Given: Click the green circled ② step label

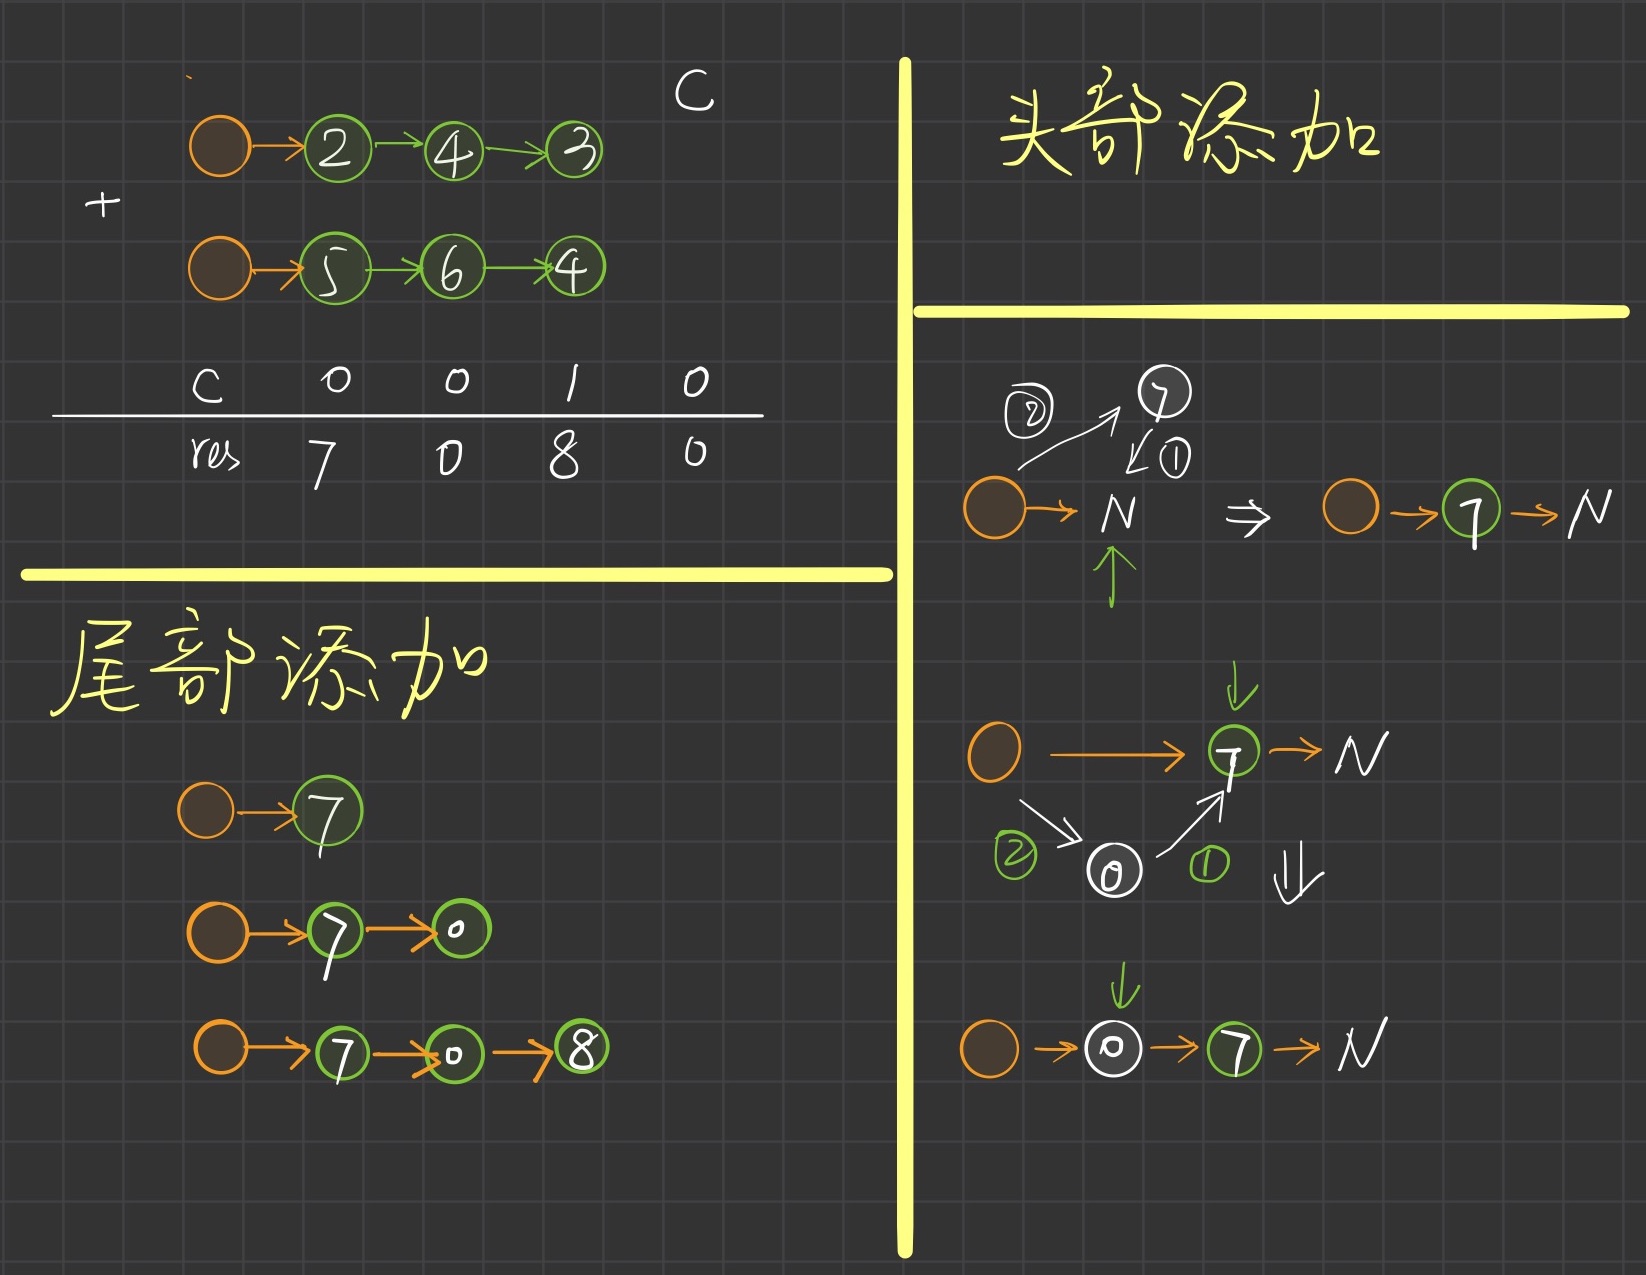Looking at the screenshot, I should pyautogui.click(x=1015, y=855).
